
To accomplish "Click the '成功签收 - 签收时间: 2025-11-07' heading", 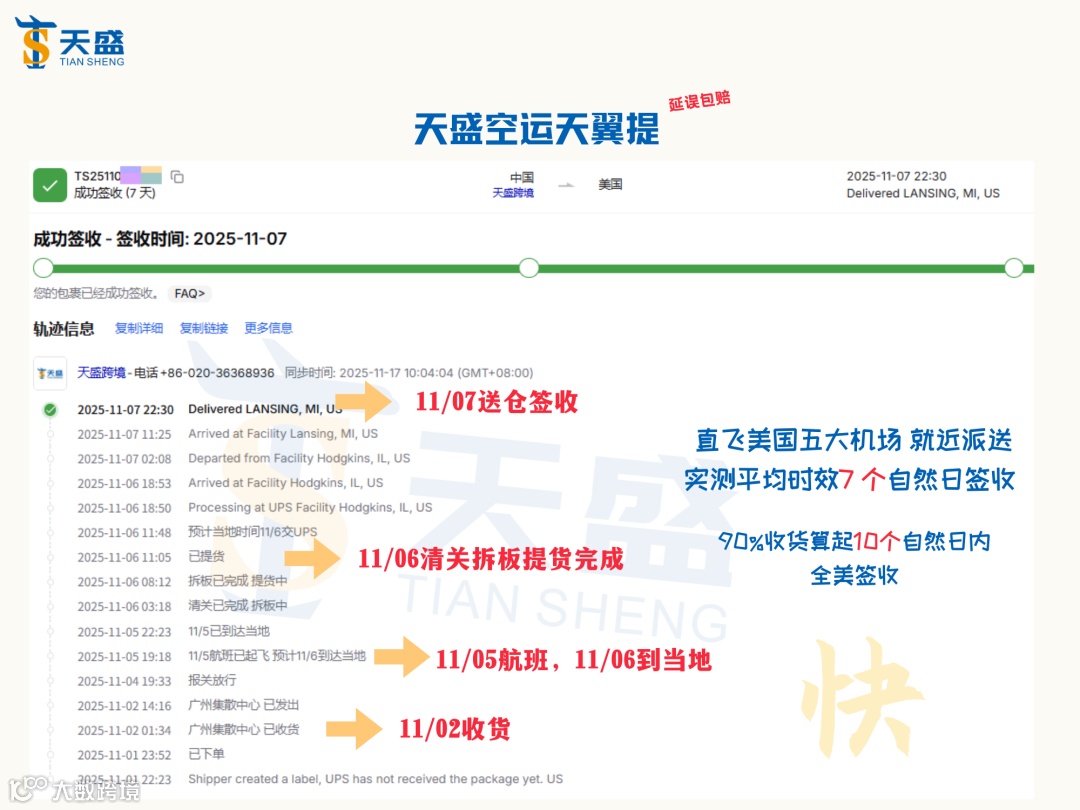I will (x=160, y=239).
